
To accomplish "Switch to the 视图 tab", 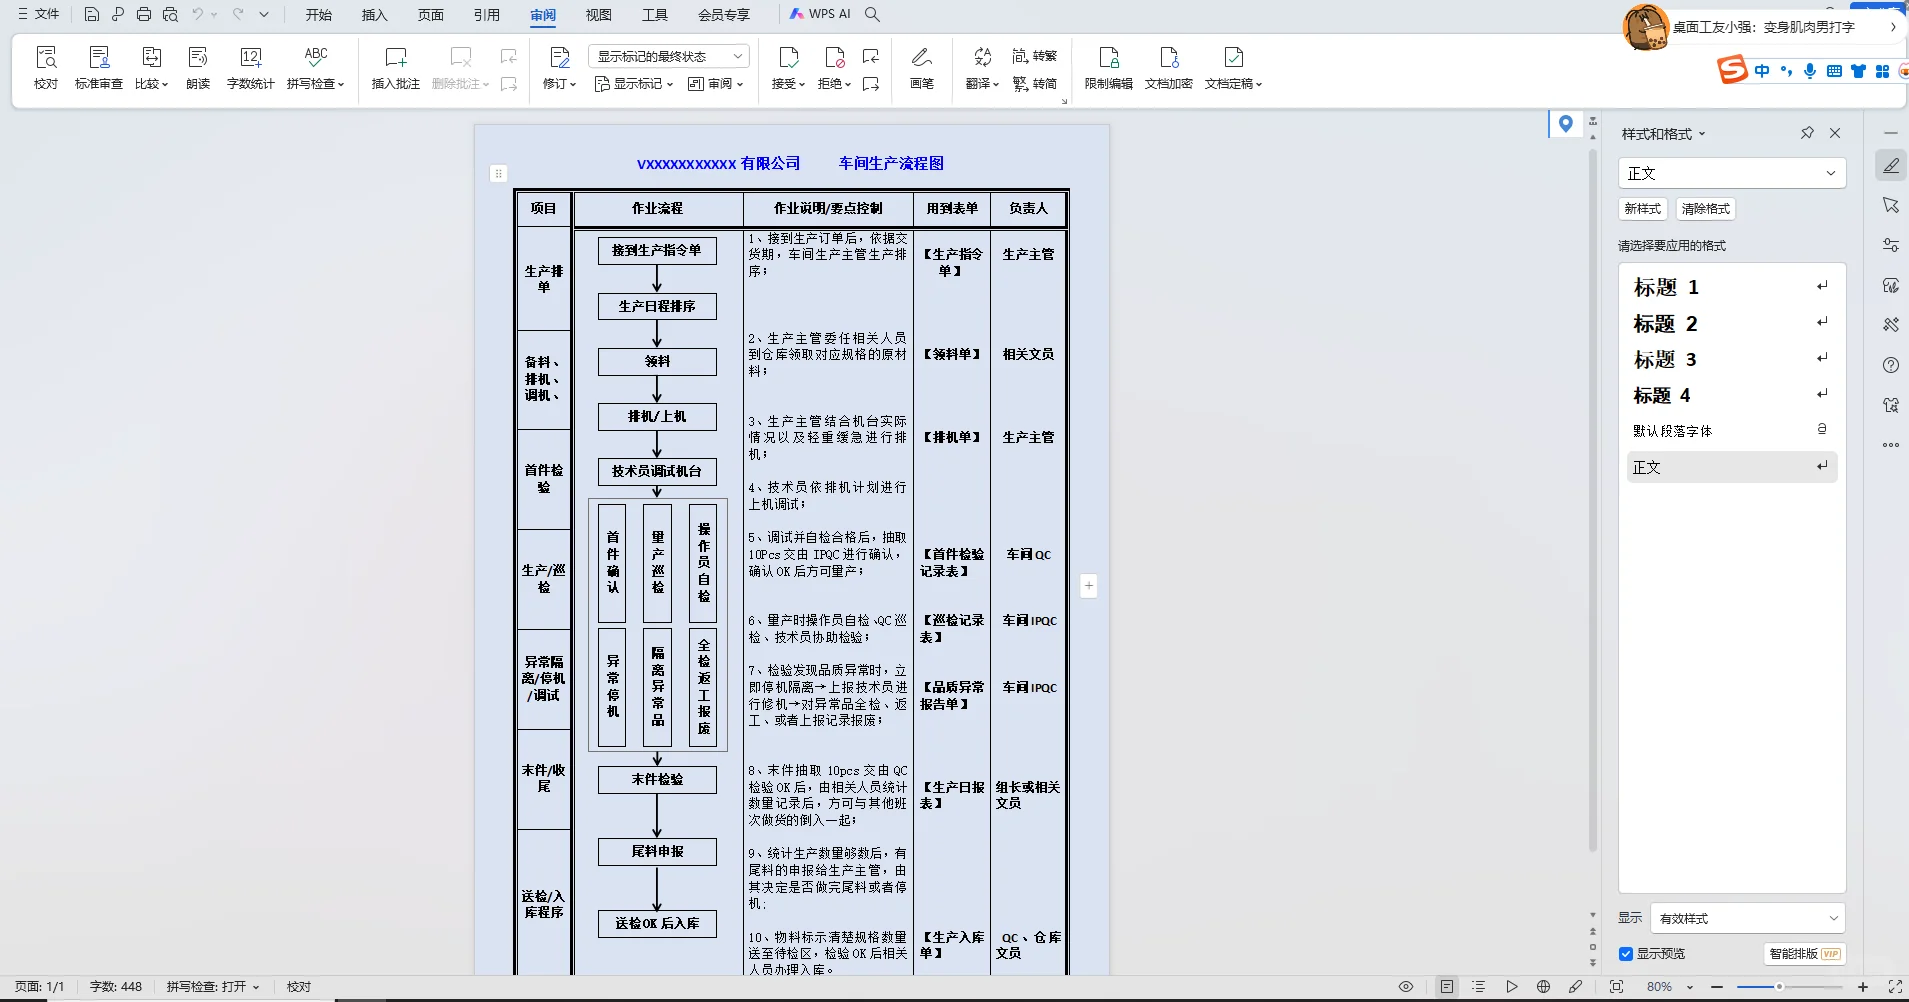I will (x=599, y=15).
